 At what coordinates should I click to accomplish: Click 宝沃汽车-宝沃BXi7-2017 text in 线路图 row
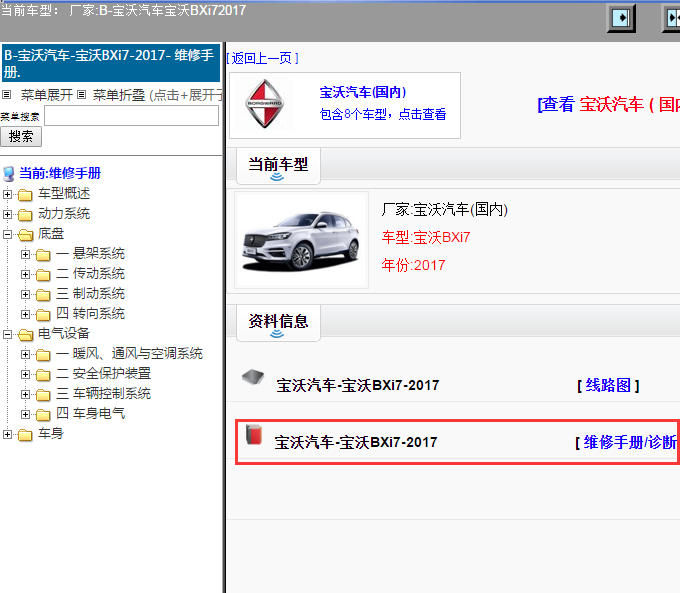358,385
